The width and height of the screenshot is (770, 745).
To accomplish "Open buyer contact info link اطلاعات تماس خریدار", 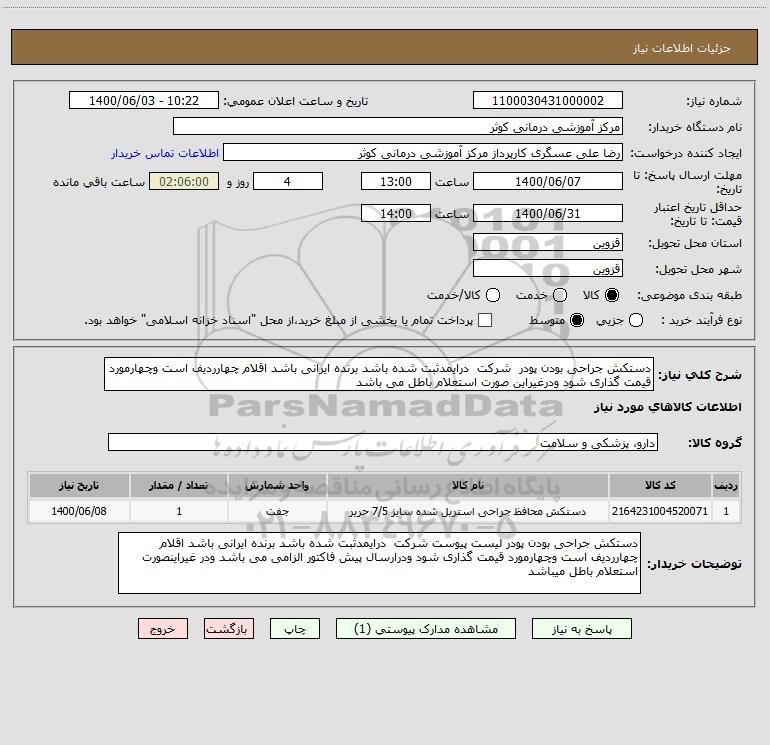I will tap(165, 153).
